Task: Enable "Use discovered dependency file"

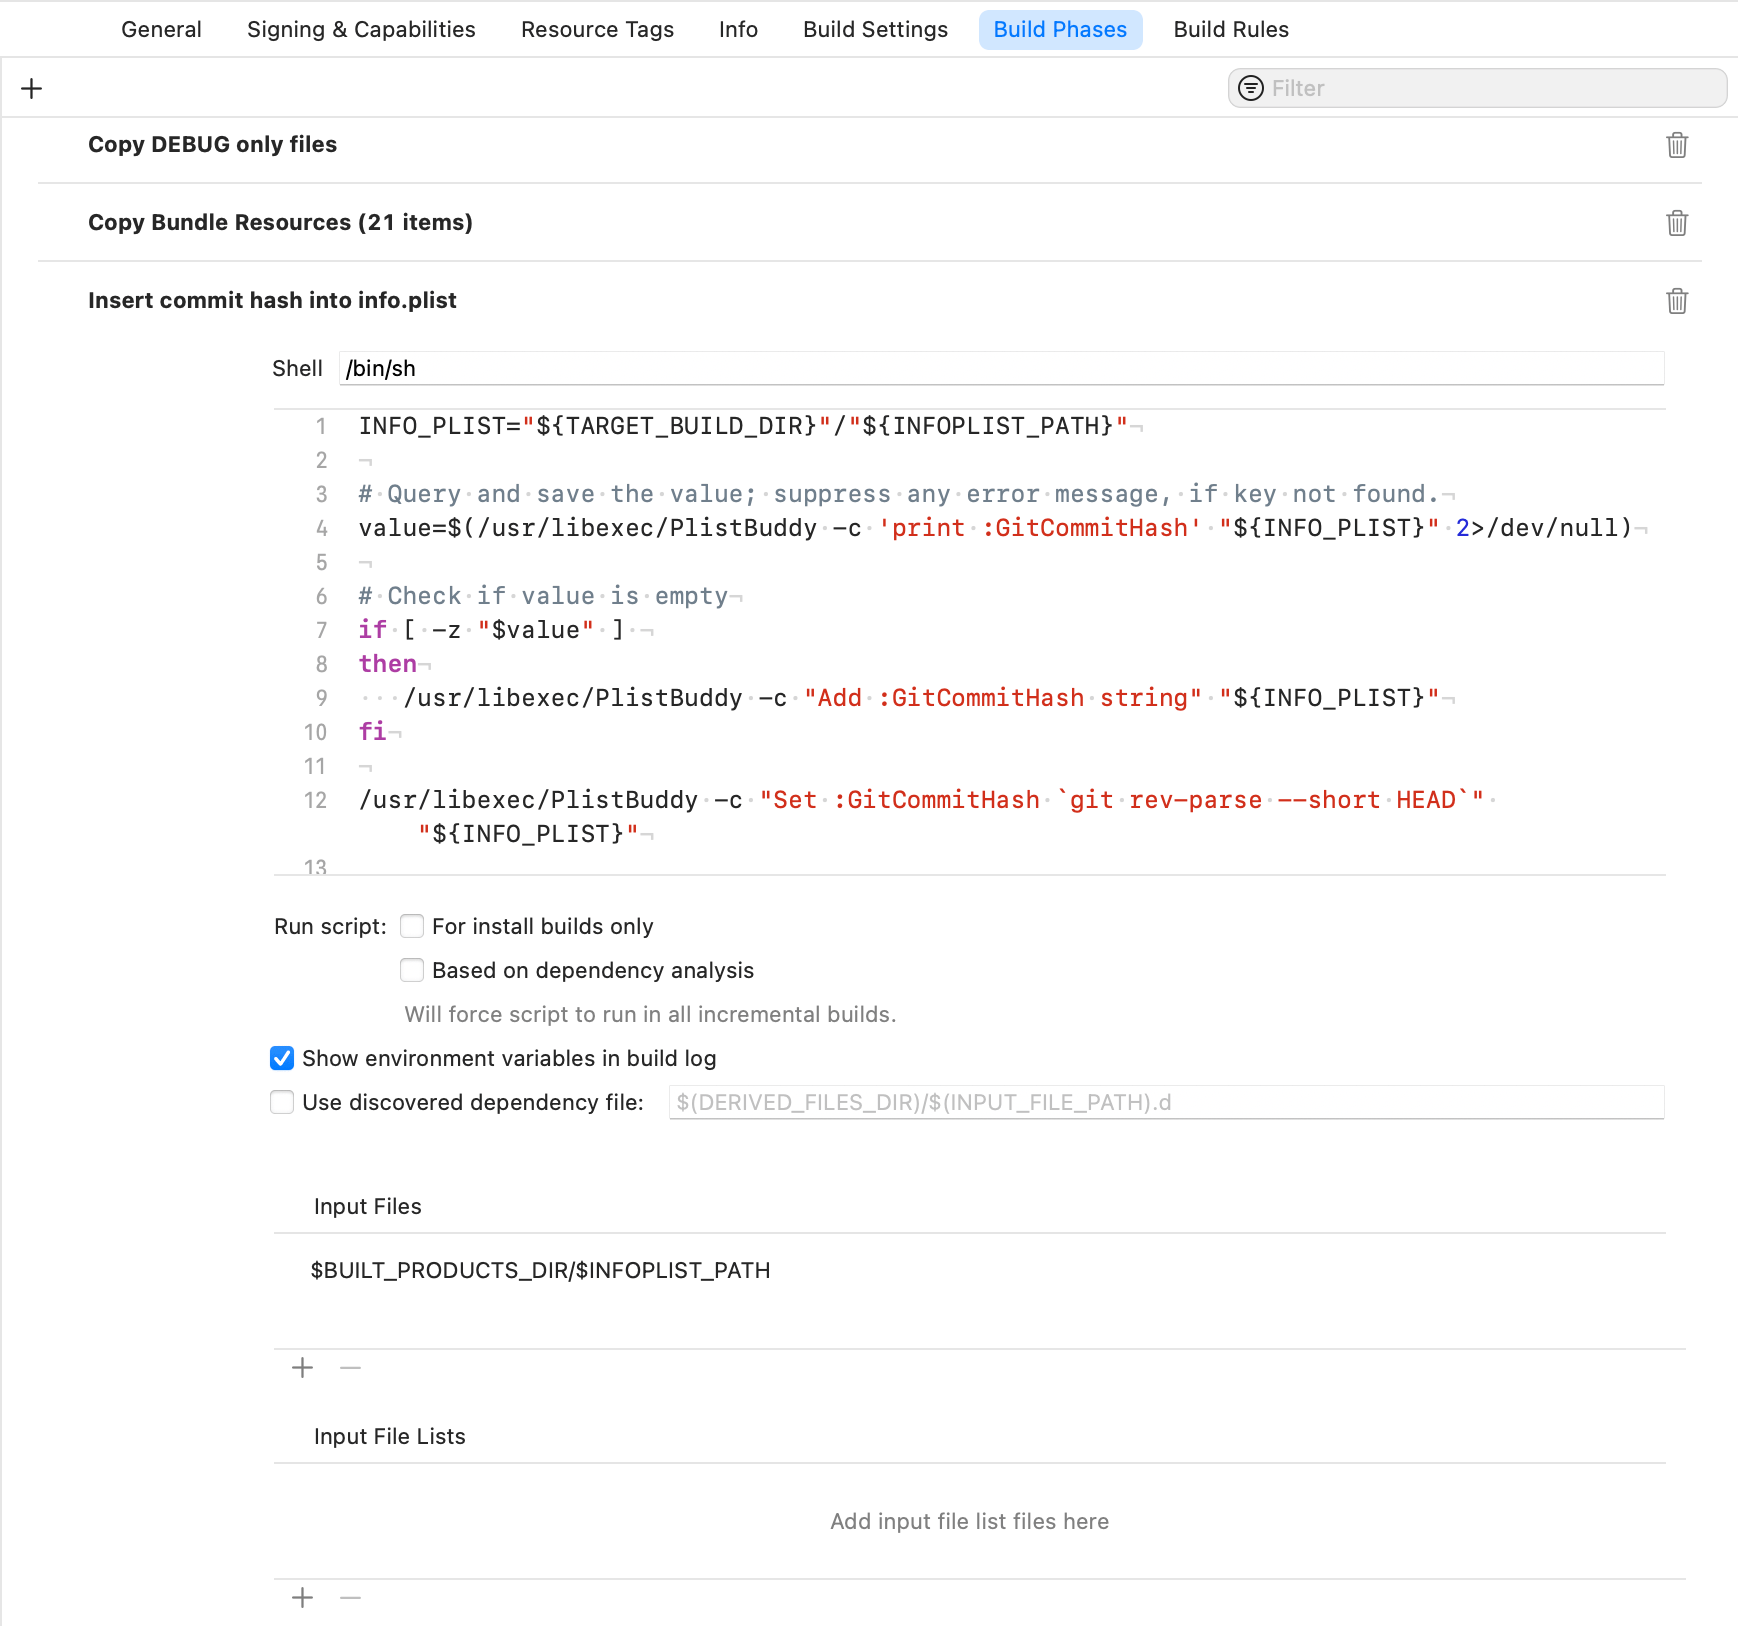Action: pos(281,1102)
